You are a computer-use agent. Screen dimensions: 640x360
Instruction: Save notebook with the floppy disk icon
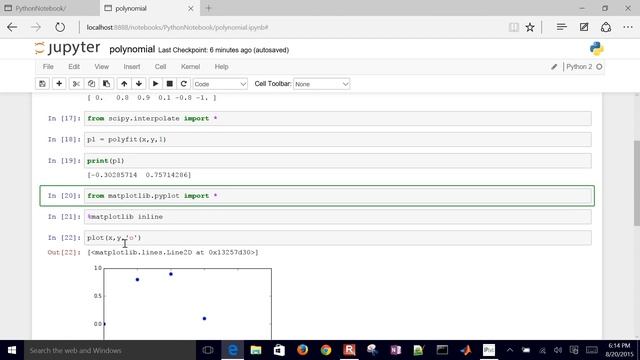tap(42, 84)
